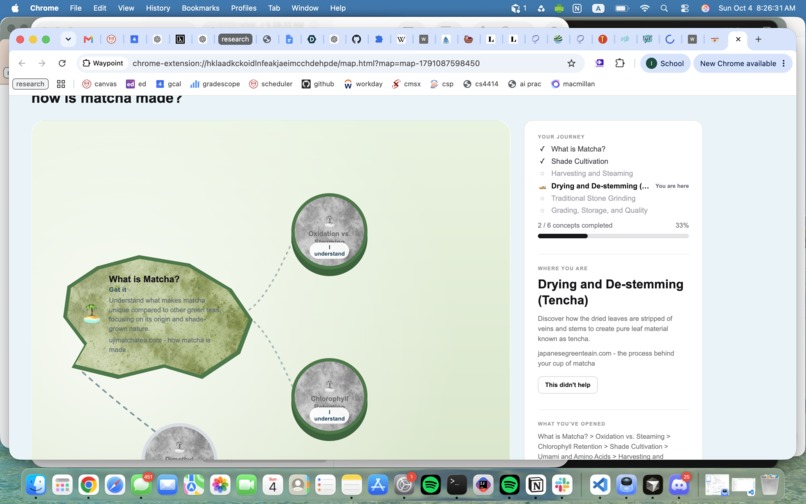Open Finder from the dock

[35, 484]
